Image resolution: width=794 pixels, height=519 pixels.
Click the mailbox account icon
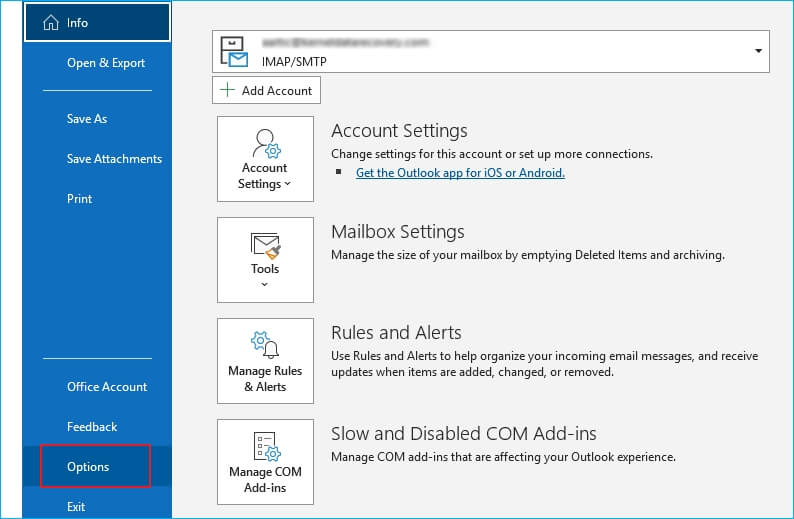click(x=234, y=52)
